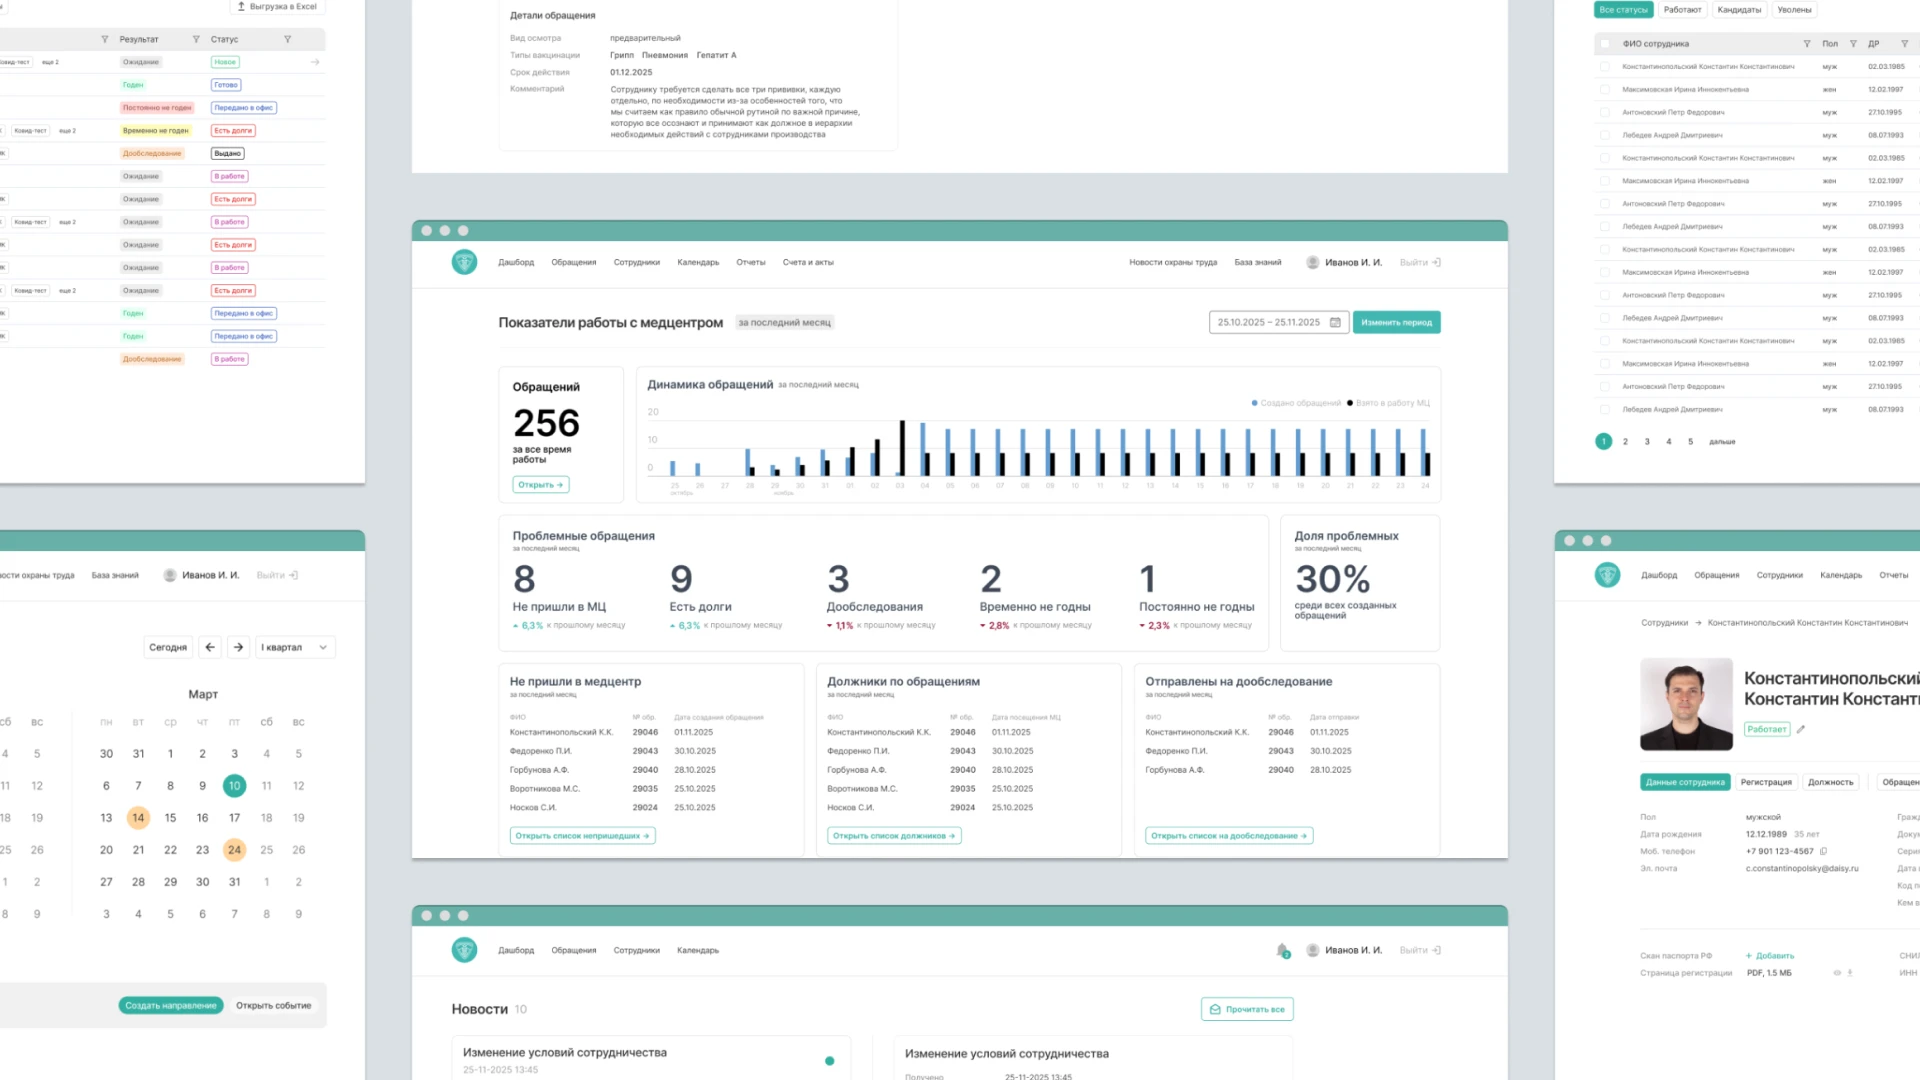The width and height of the screenshot is (1920, 1080).
Task: Click the calendar previous arrow button
Action: point(210,648)
